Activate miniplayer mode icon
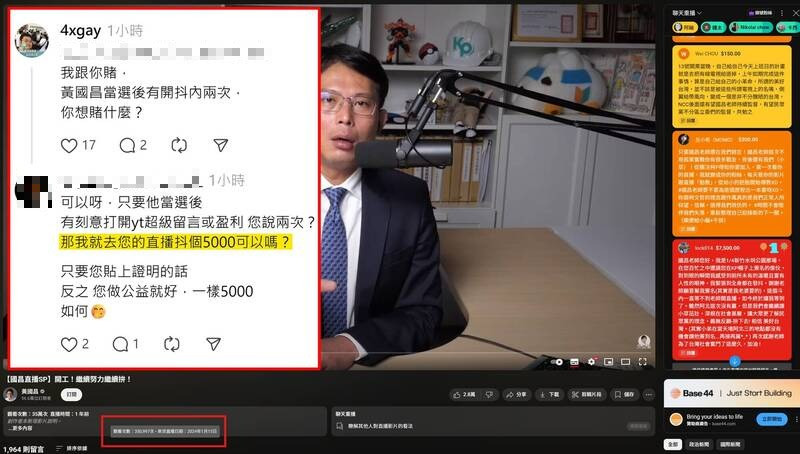Image resolution: width=800 pixels, height=454 pixels. 608,362
